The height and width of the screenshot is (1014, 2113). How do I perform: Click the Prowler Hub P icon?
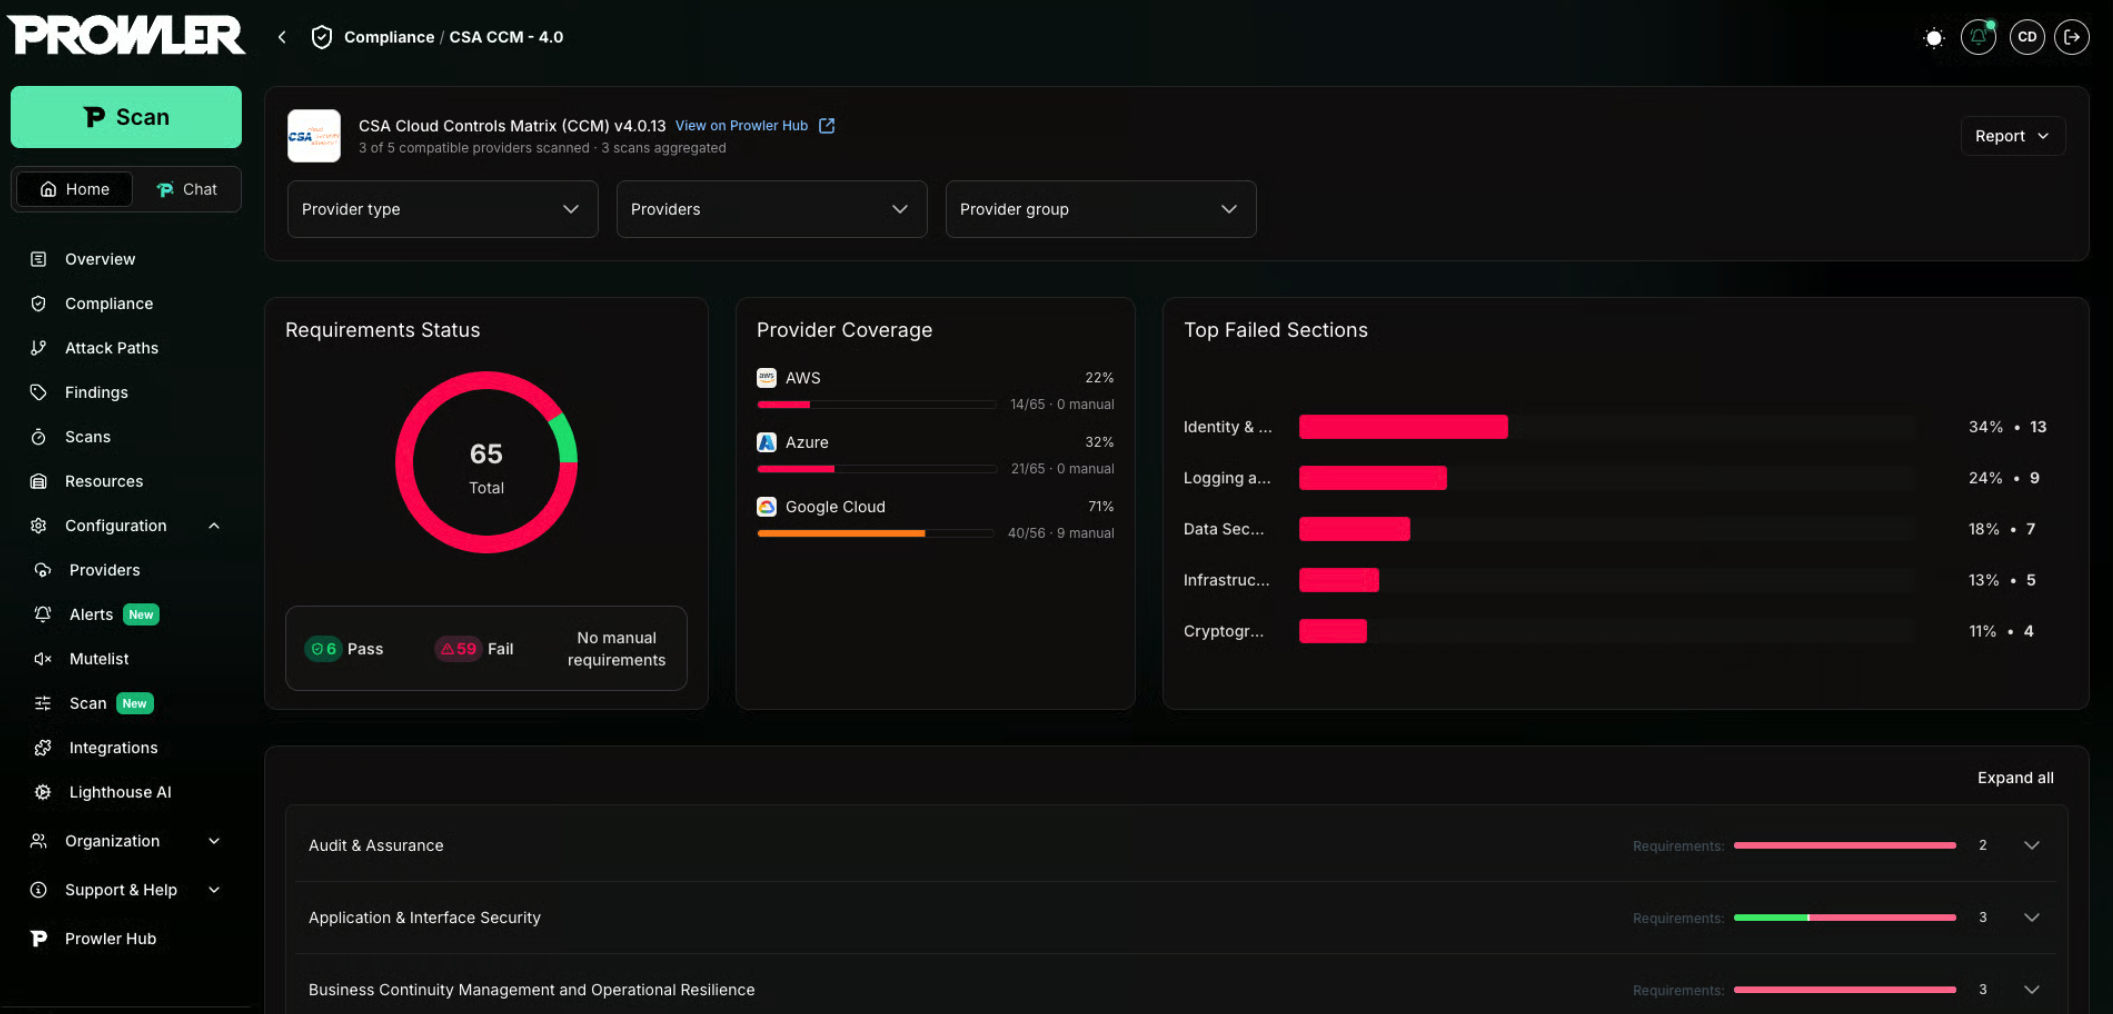pyautogui.click(x=38, y=938)
